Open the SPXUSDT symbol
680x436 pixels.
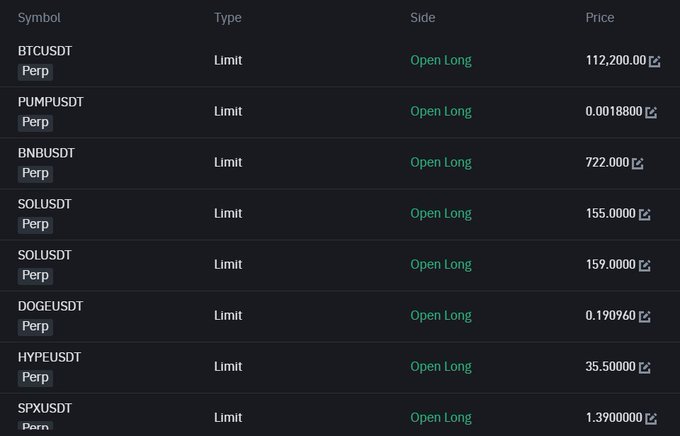tap(45, 408)
